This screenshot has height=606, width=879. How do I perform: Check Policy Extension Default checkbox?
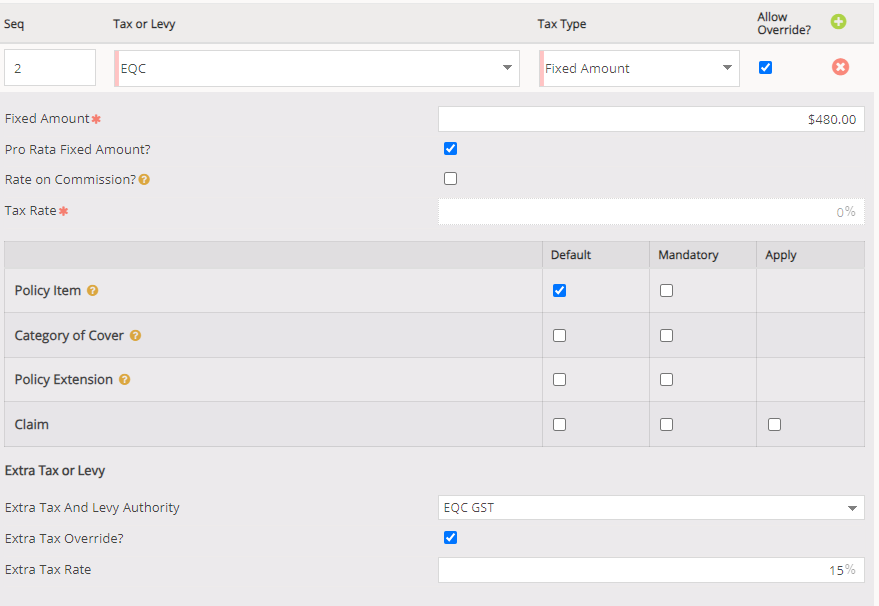[559, 380]
